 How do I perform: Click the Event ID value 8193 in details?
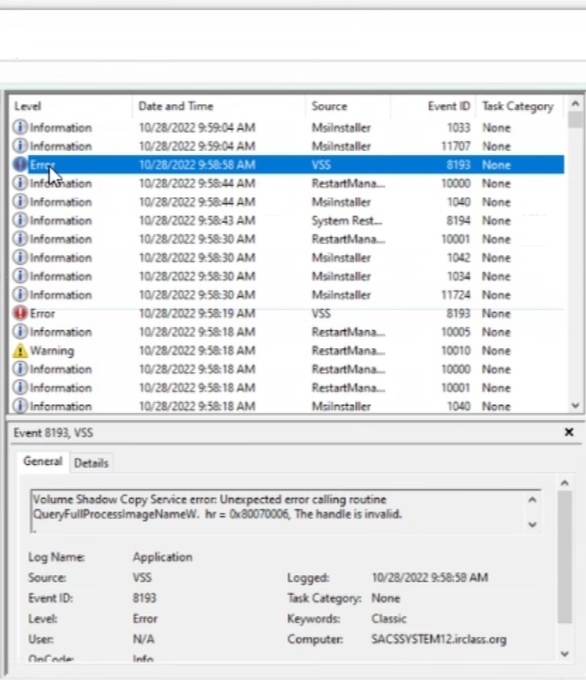coord(144,598)
